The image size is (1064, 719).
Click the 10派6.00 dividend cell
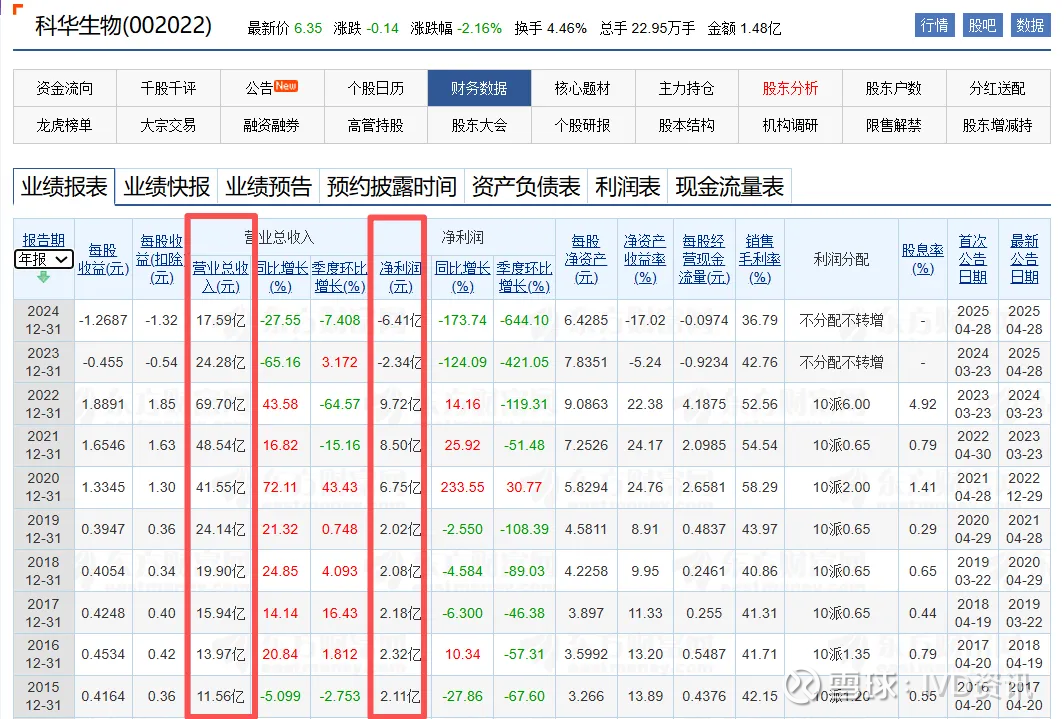[x=841, y=404]
